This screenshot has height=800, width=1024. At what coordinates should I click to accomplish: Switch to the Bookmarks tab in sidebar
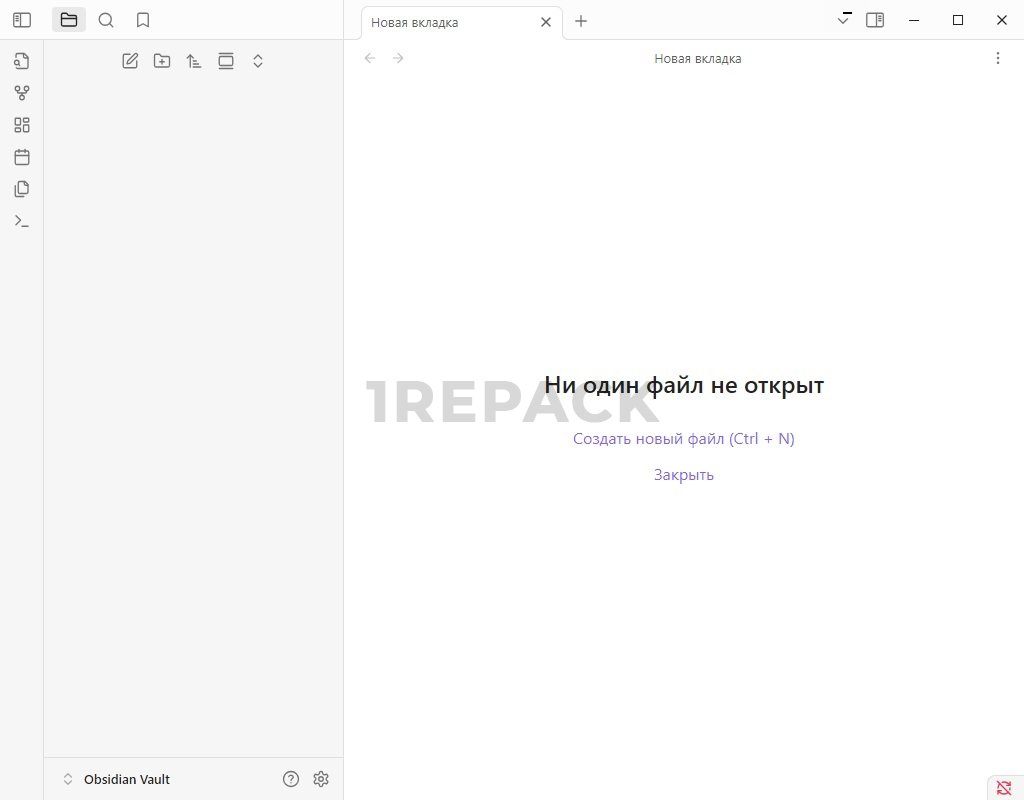tap(143, 20)
